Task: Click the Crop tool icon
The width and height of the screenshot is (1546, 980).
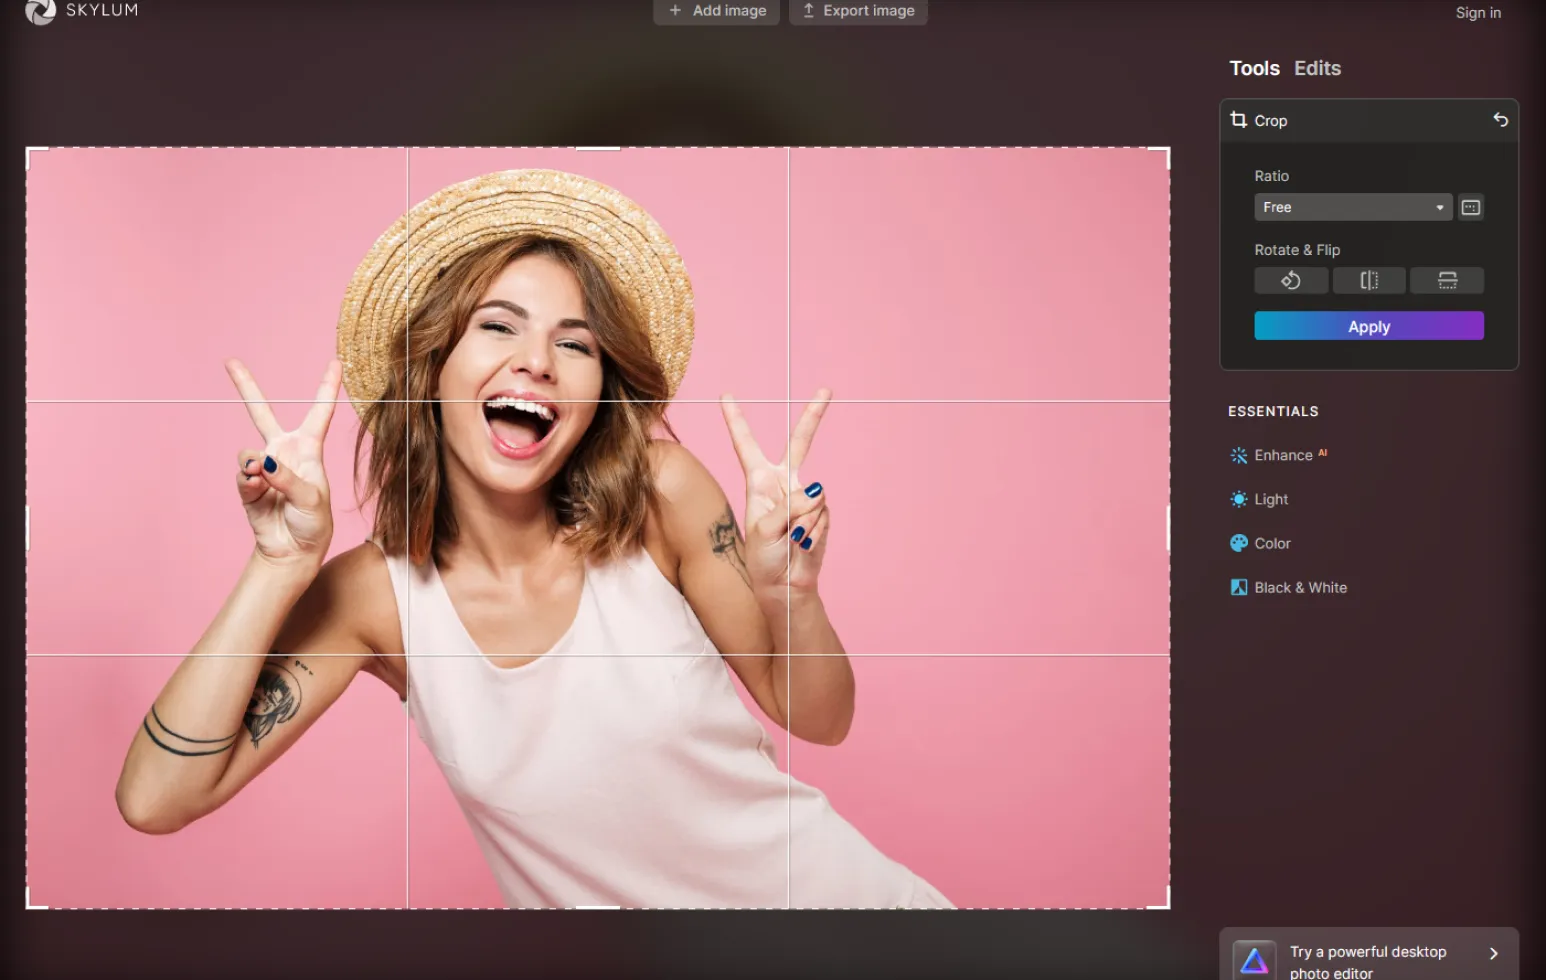Action: tap(1239, 119)
